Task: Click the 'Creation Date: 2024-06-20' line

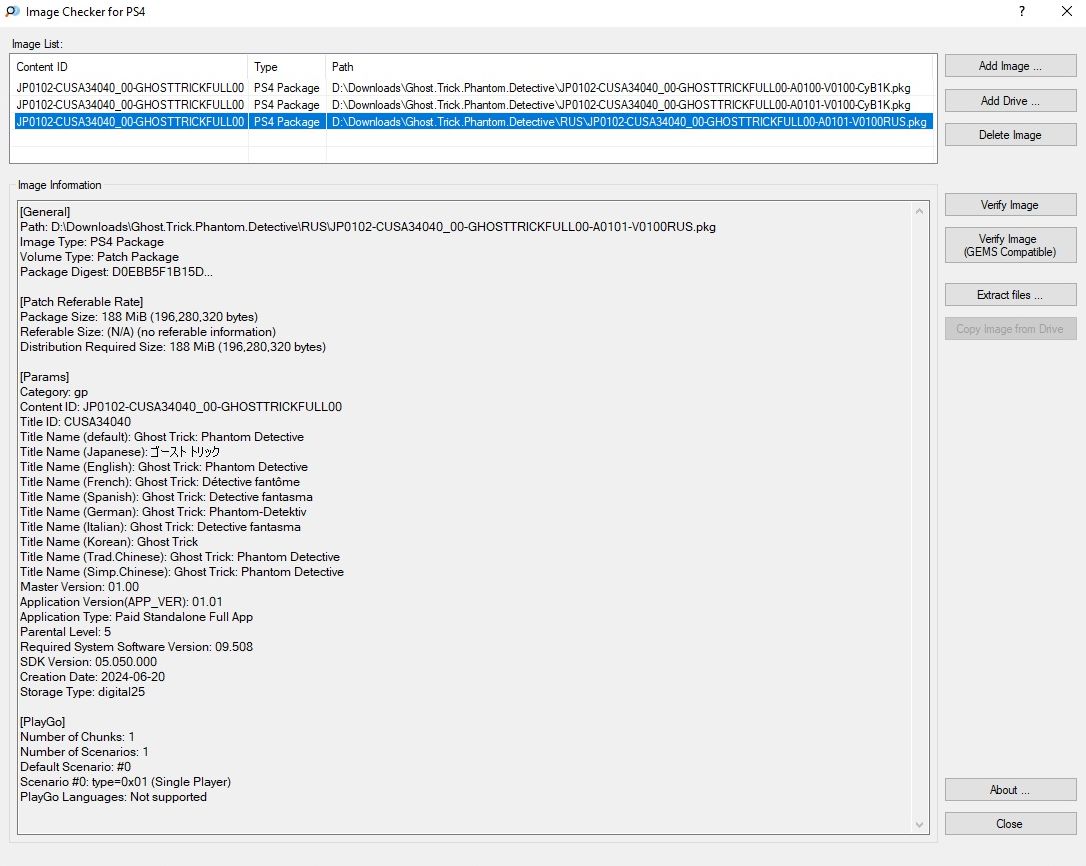Action: click(x=93, y=678)
